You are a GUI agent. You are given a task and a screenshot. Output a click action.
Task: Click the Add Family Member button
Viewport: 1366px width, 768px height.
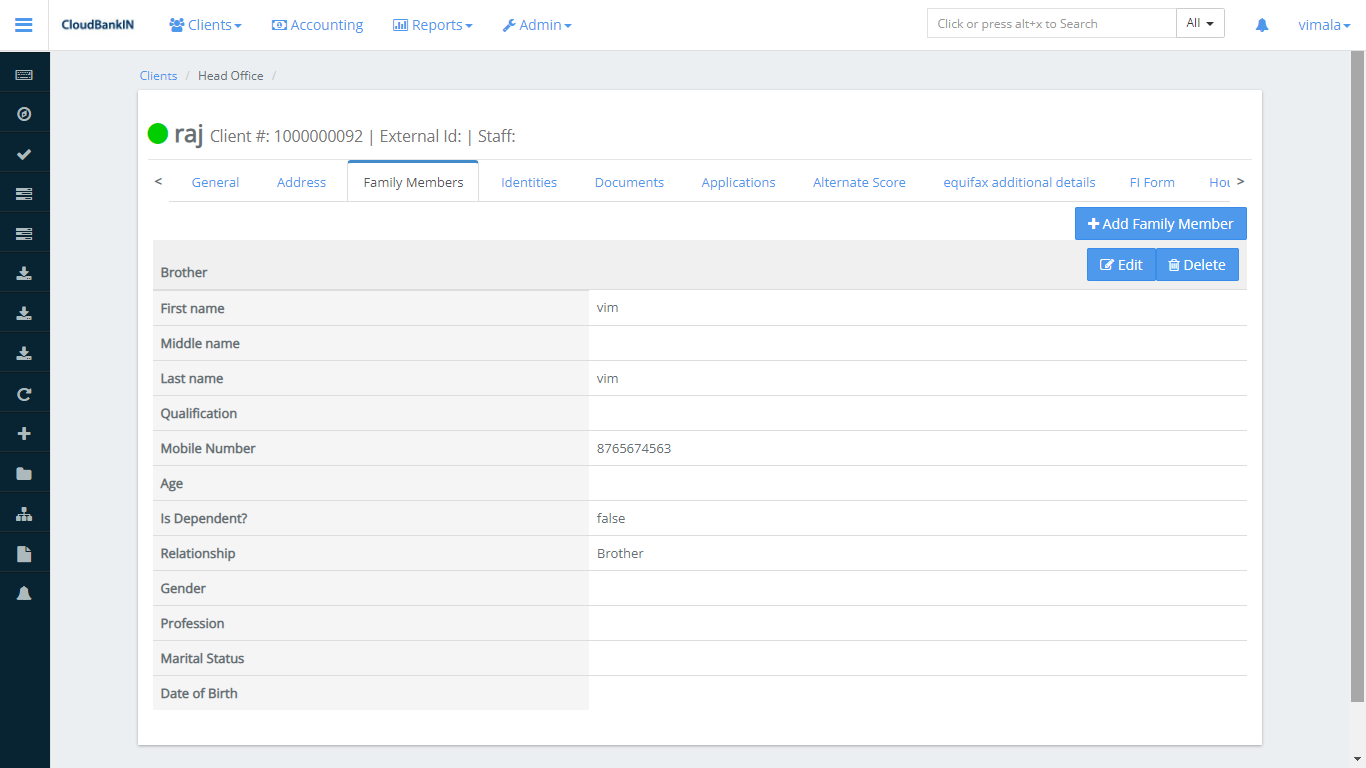pos(1160,223)
